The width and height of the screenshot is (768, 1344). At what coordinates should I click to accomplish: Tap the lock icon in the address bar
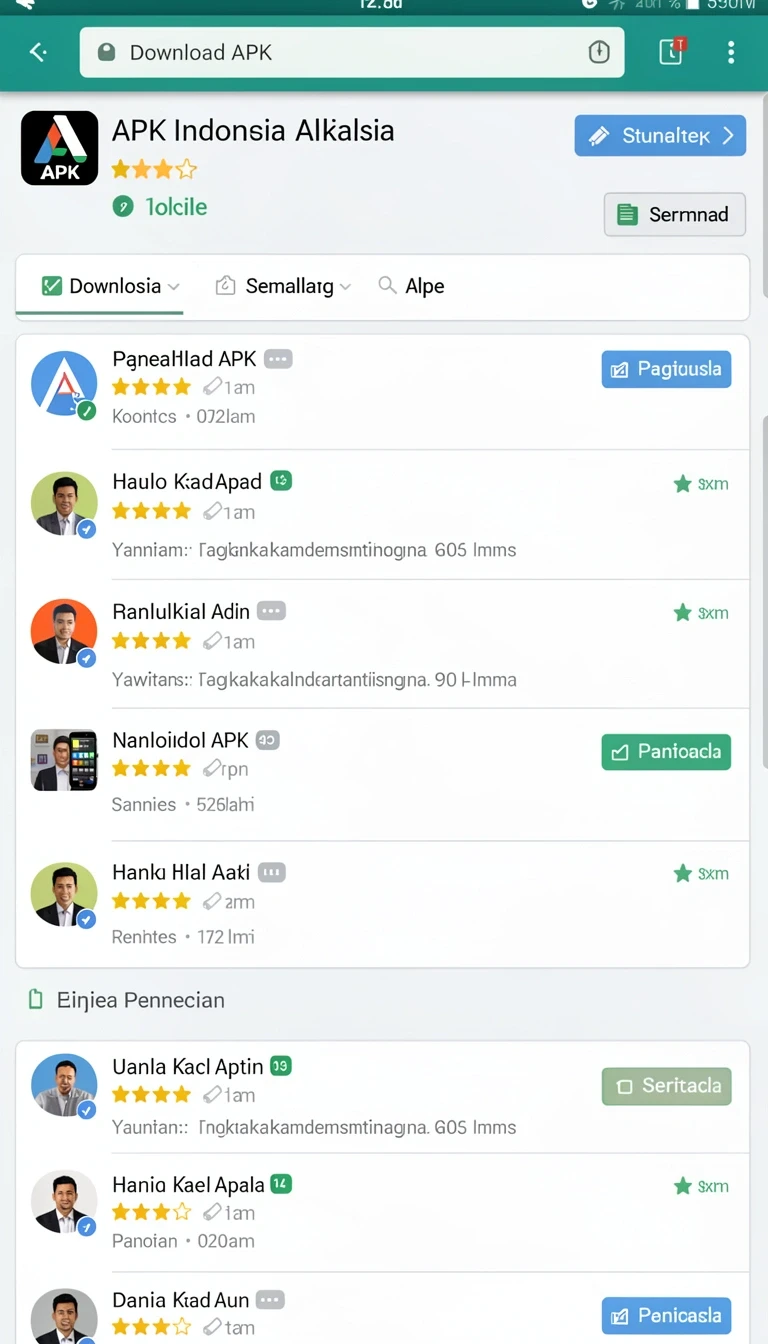(106, 52)
